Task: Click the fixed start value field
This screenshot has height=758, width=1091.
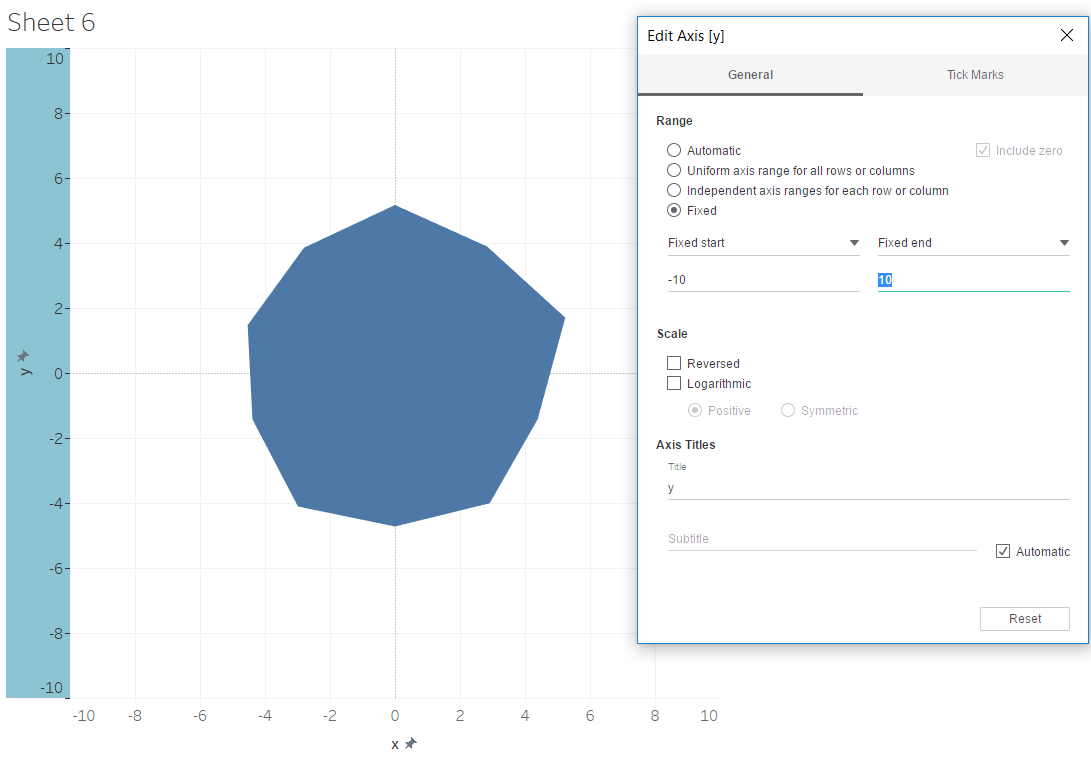Action: [x=763, y=280]
